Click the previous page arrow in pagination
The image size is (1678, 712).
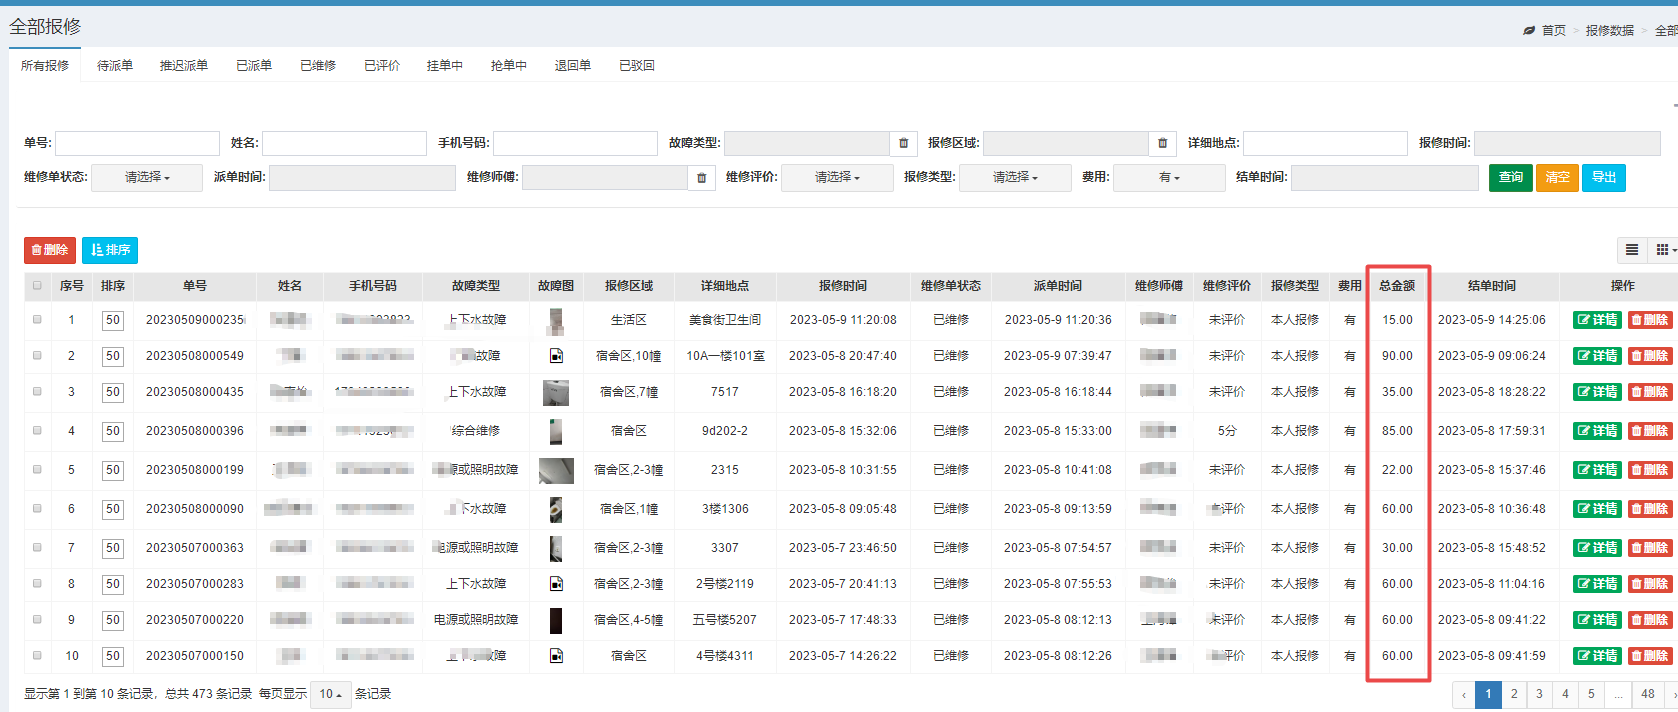[x=1464, y=694]
